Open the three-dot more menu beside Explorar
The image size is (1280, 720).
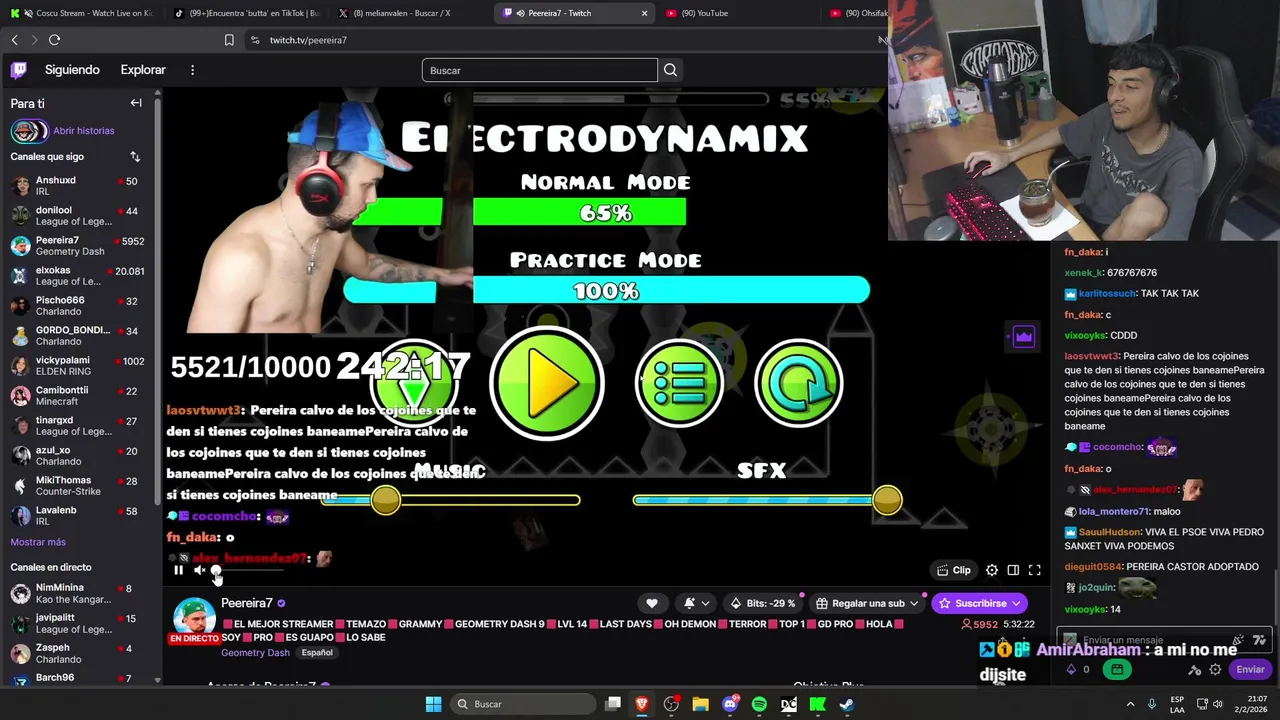pos(192,70)
